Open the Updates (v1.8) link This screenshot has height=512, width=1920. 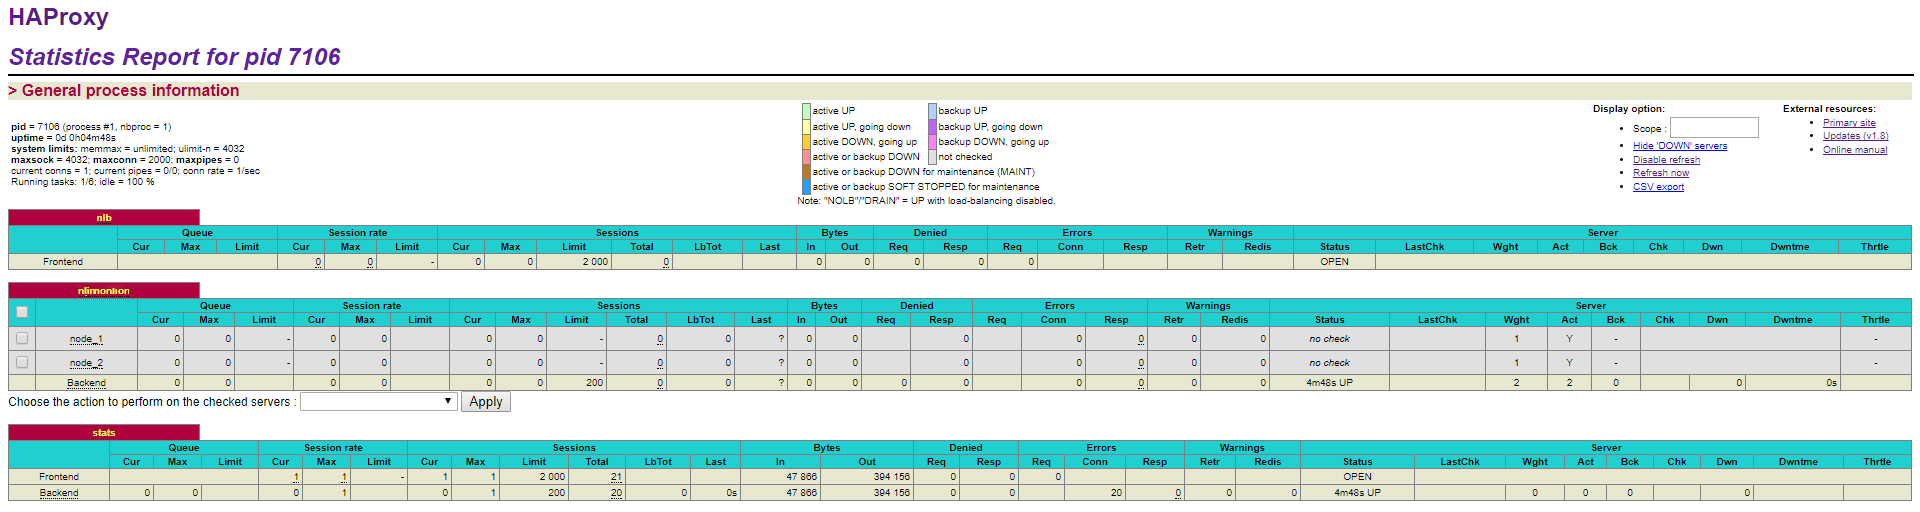(x=1855, y=136)
